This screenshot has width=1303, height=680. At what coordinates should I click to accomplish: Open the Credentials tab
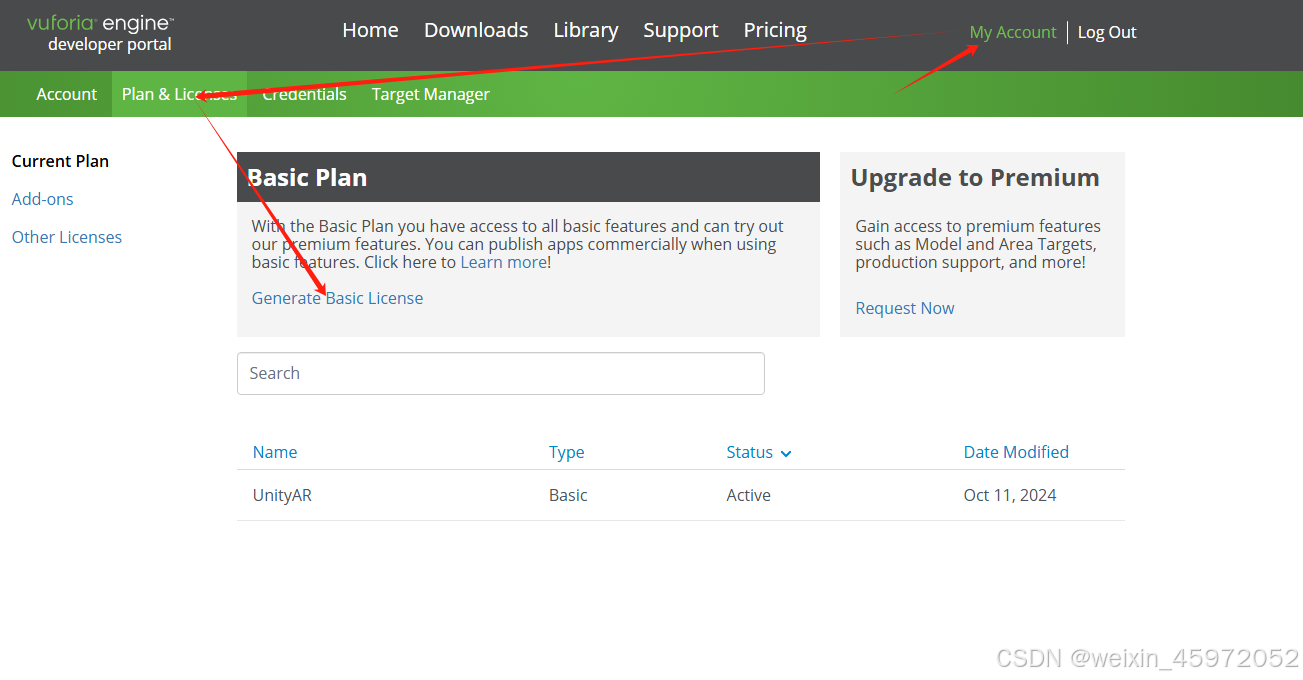(x=304, y=94)
